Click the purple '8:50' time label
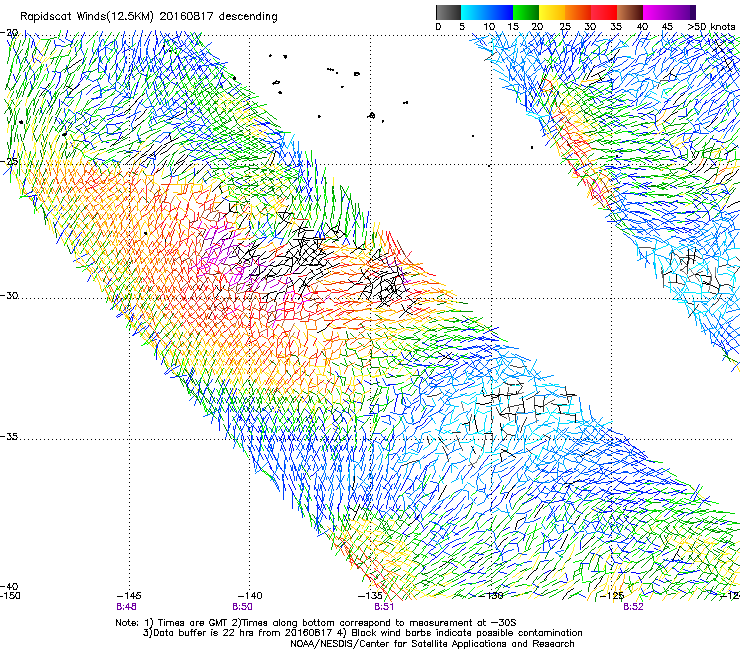The image size is (740, 650). coord(242,607)
